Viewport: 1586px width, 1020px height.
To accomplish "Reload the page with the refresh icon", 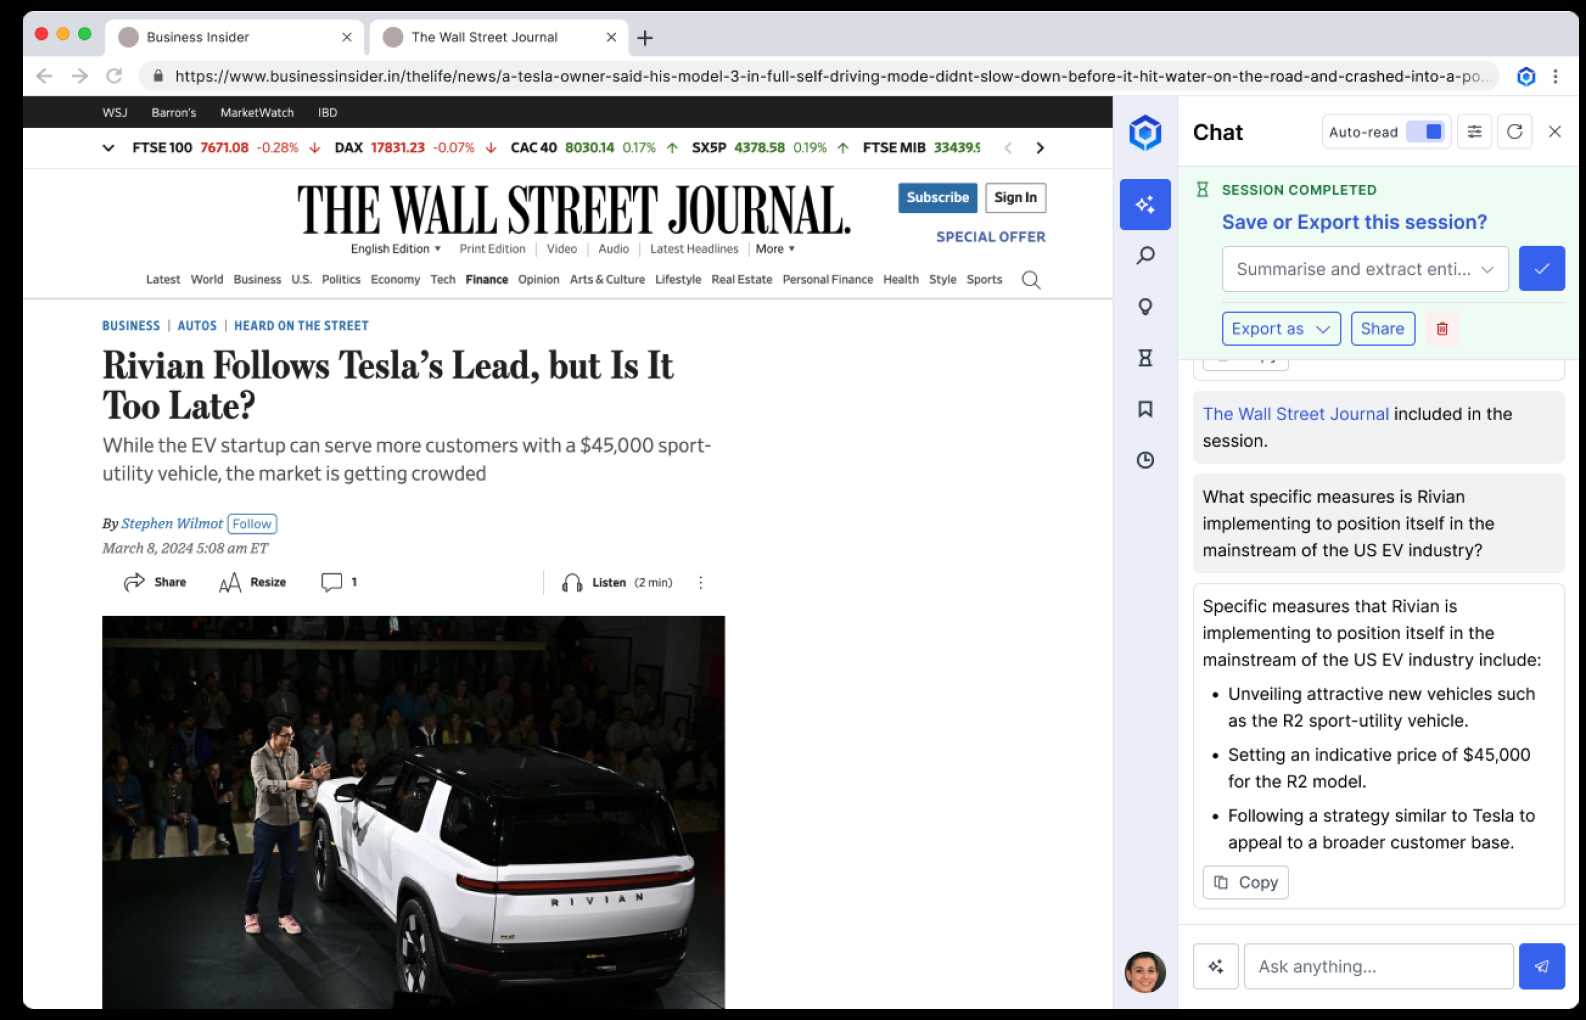I will tap(114, 76).
